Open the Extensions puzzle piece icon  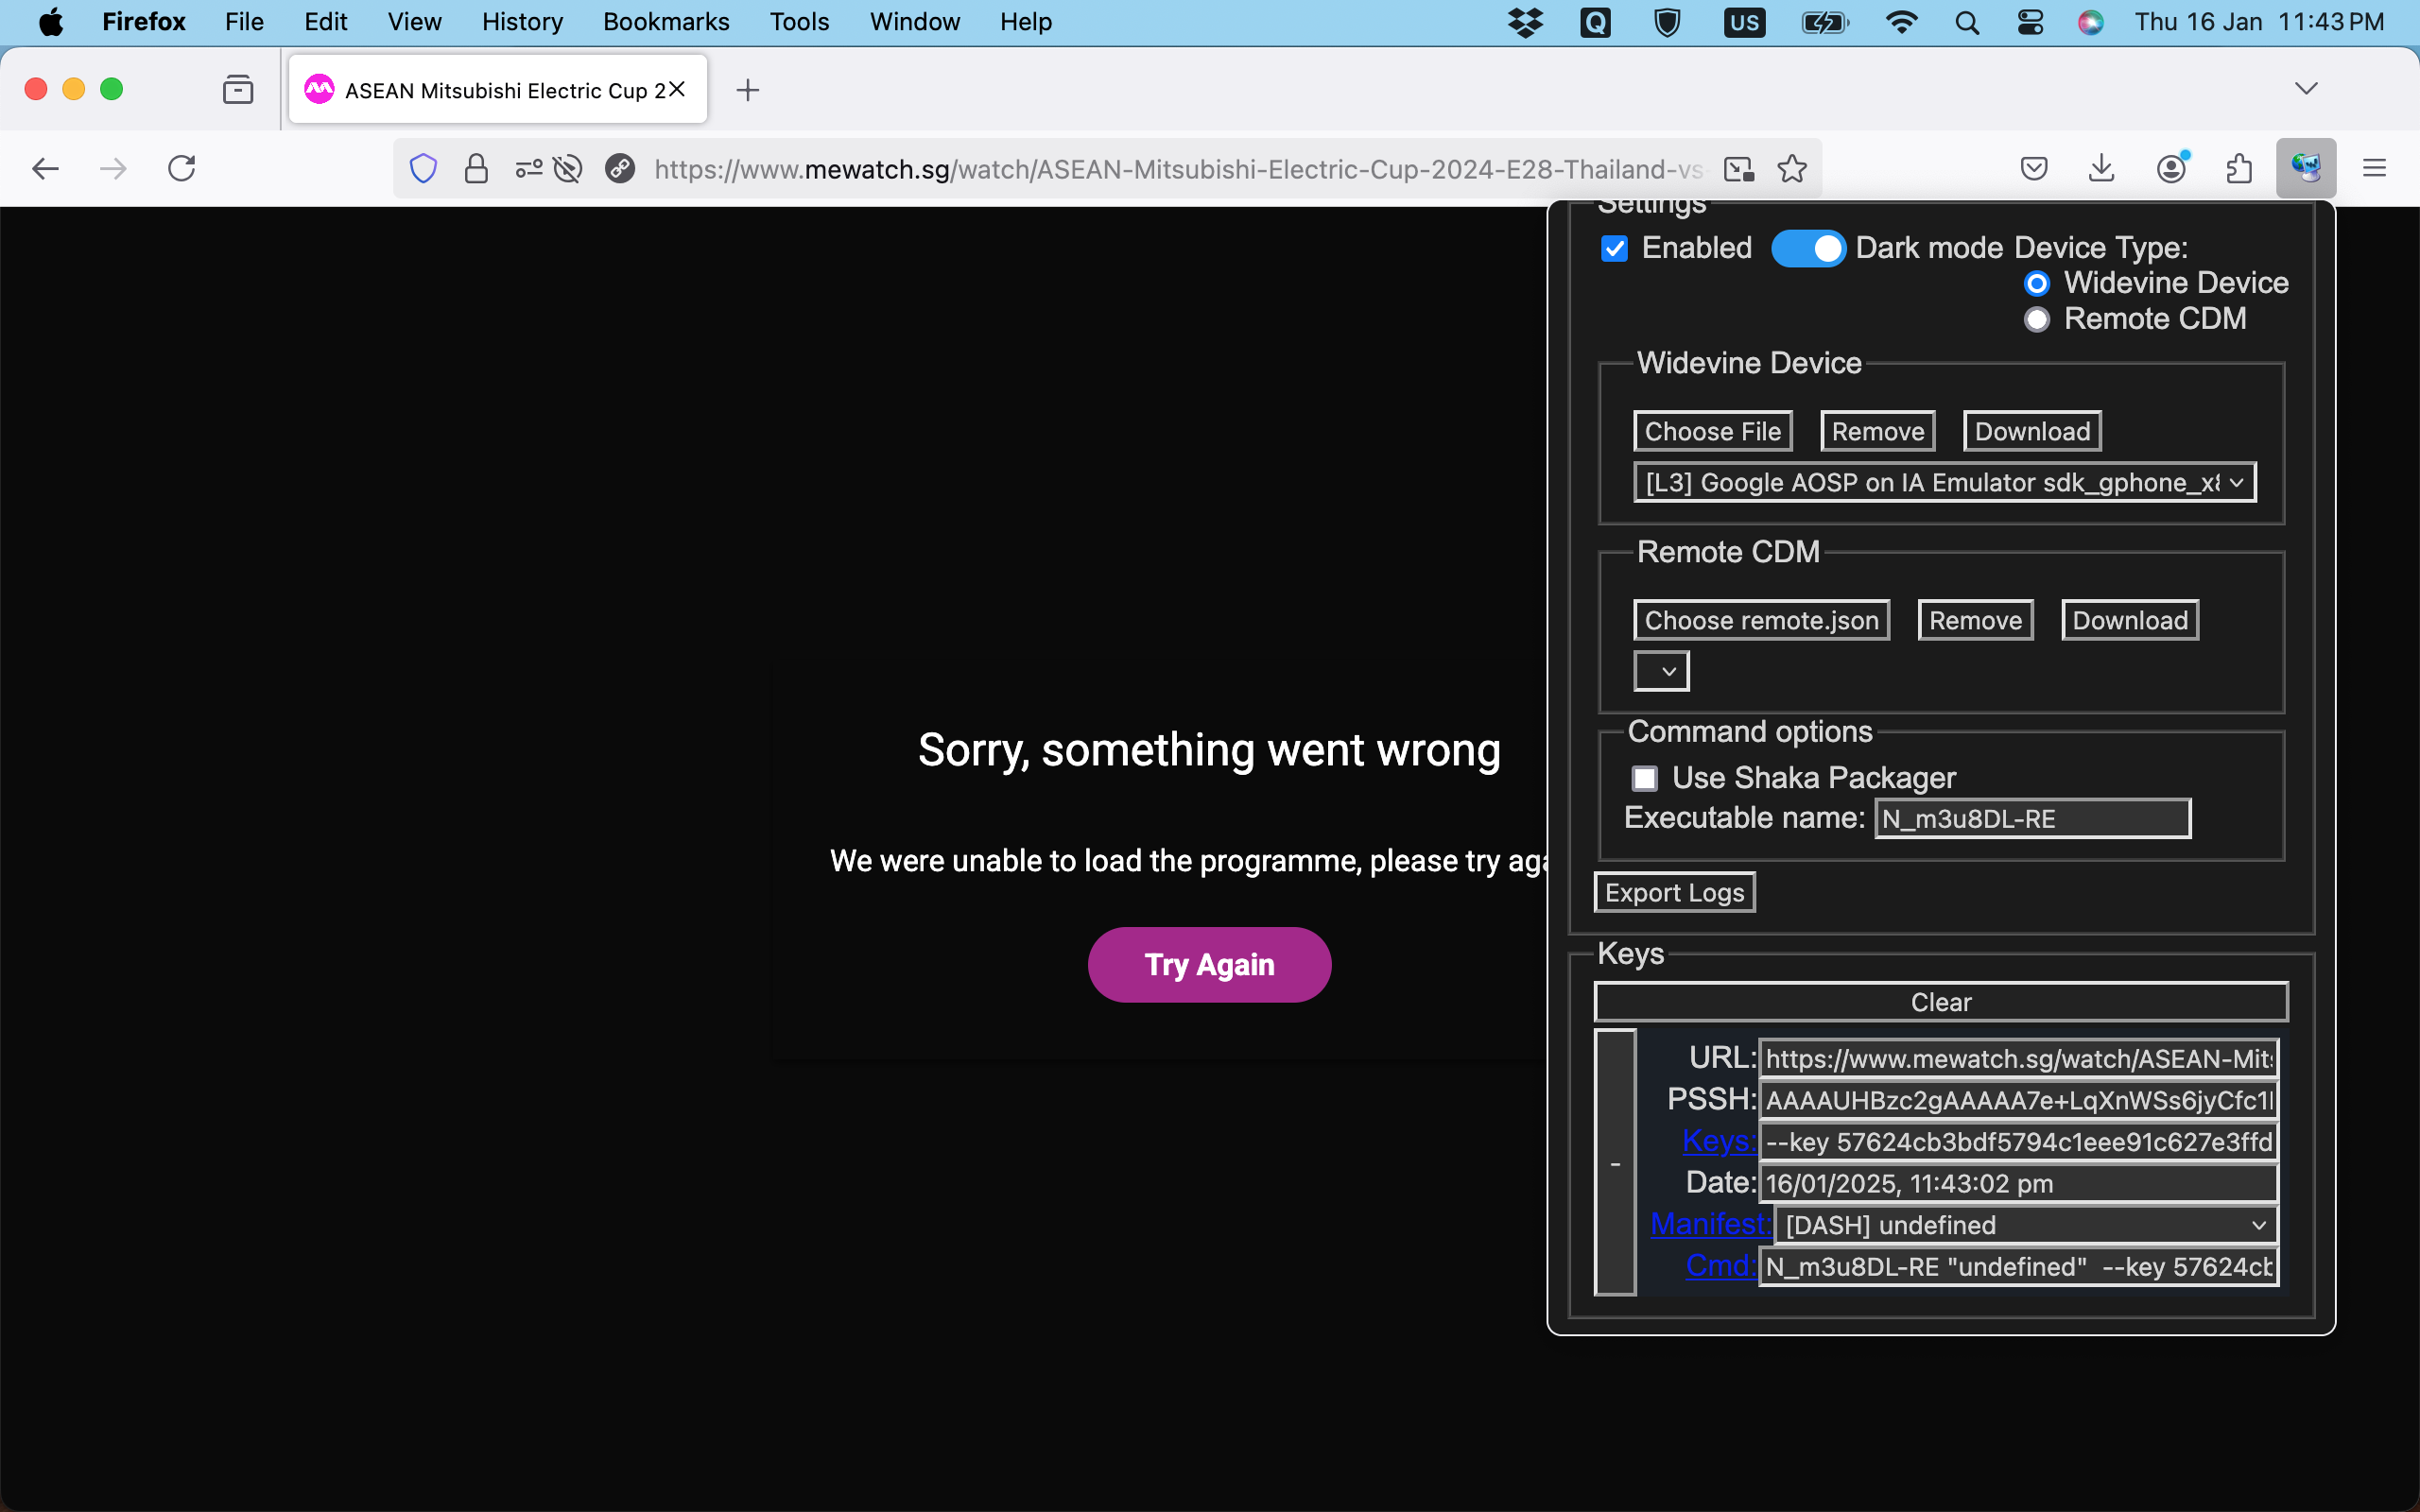pyautogui.click(x=2239, y=168)
